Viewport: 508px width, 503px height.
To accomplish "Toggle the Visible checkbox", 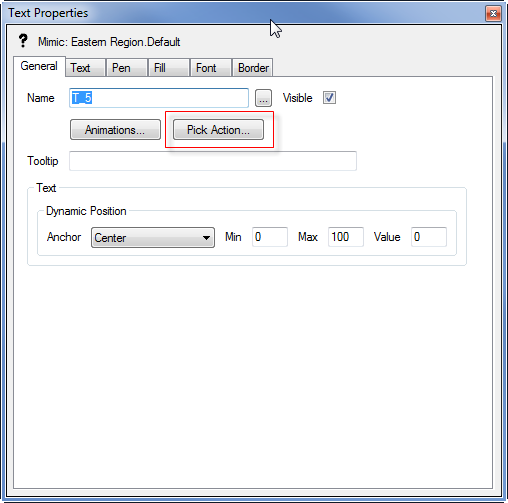I will [x=329, y=98].
